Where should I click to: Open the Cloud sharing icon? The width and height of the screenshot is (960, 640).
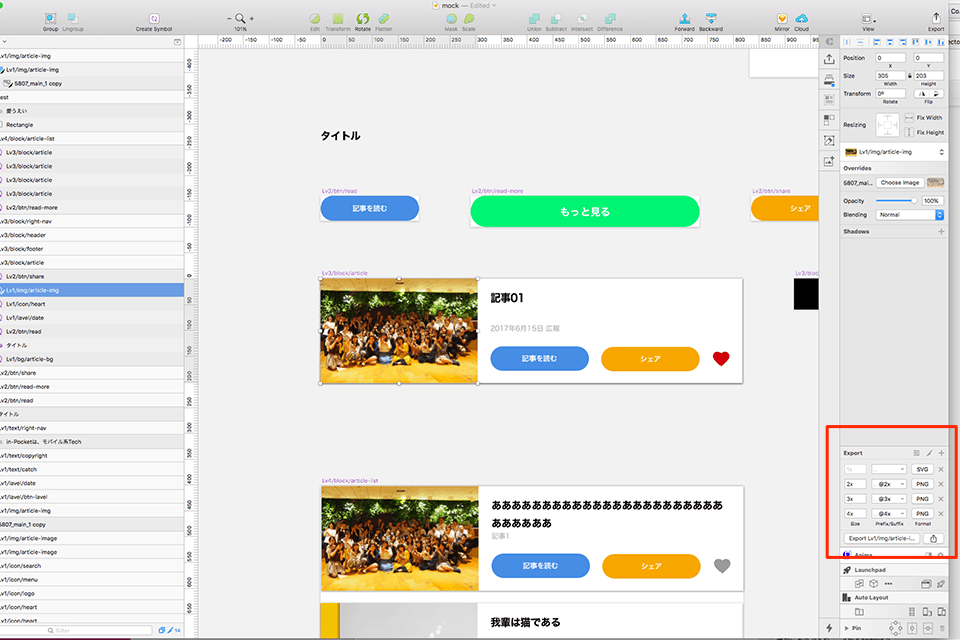tap(801, 18)
